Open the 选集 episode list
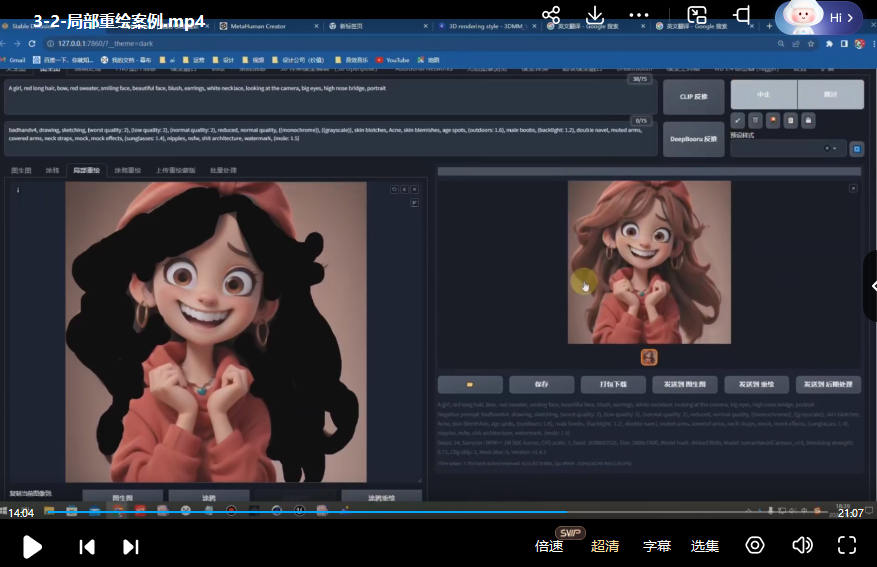Image resolution: width=877 pixels, height=567 pixels. (705, 546)
